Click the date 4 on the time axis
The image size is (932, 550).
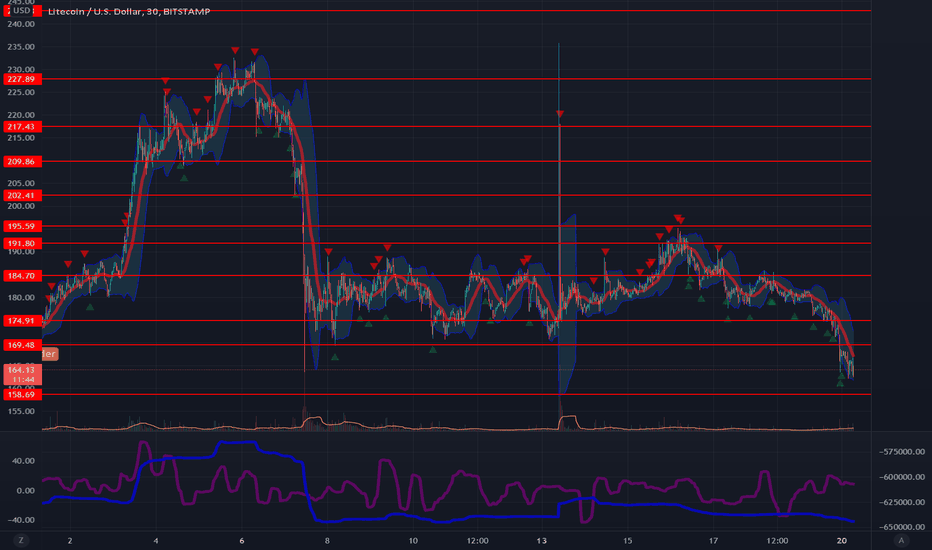pyautogui.click(x=156, y=540)
